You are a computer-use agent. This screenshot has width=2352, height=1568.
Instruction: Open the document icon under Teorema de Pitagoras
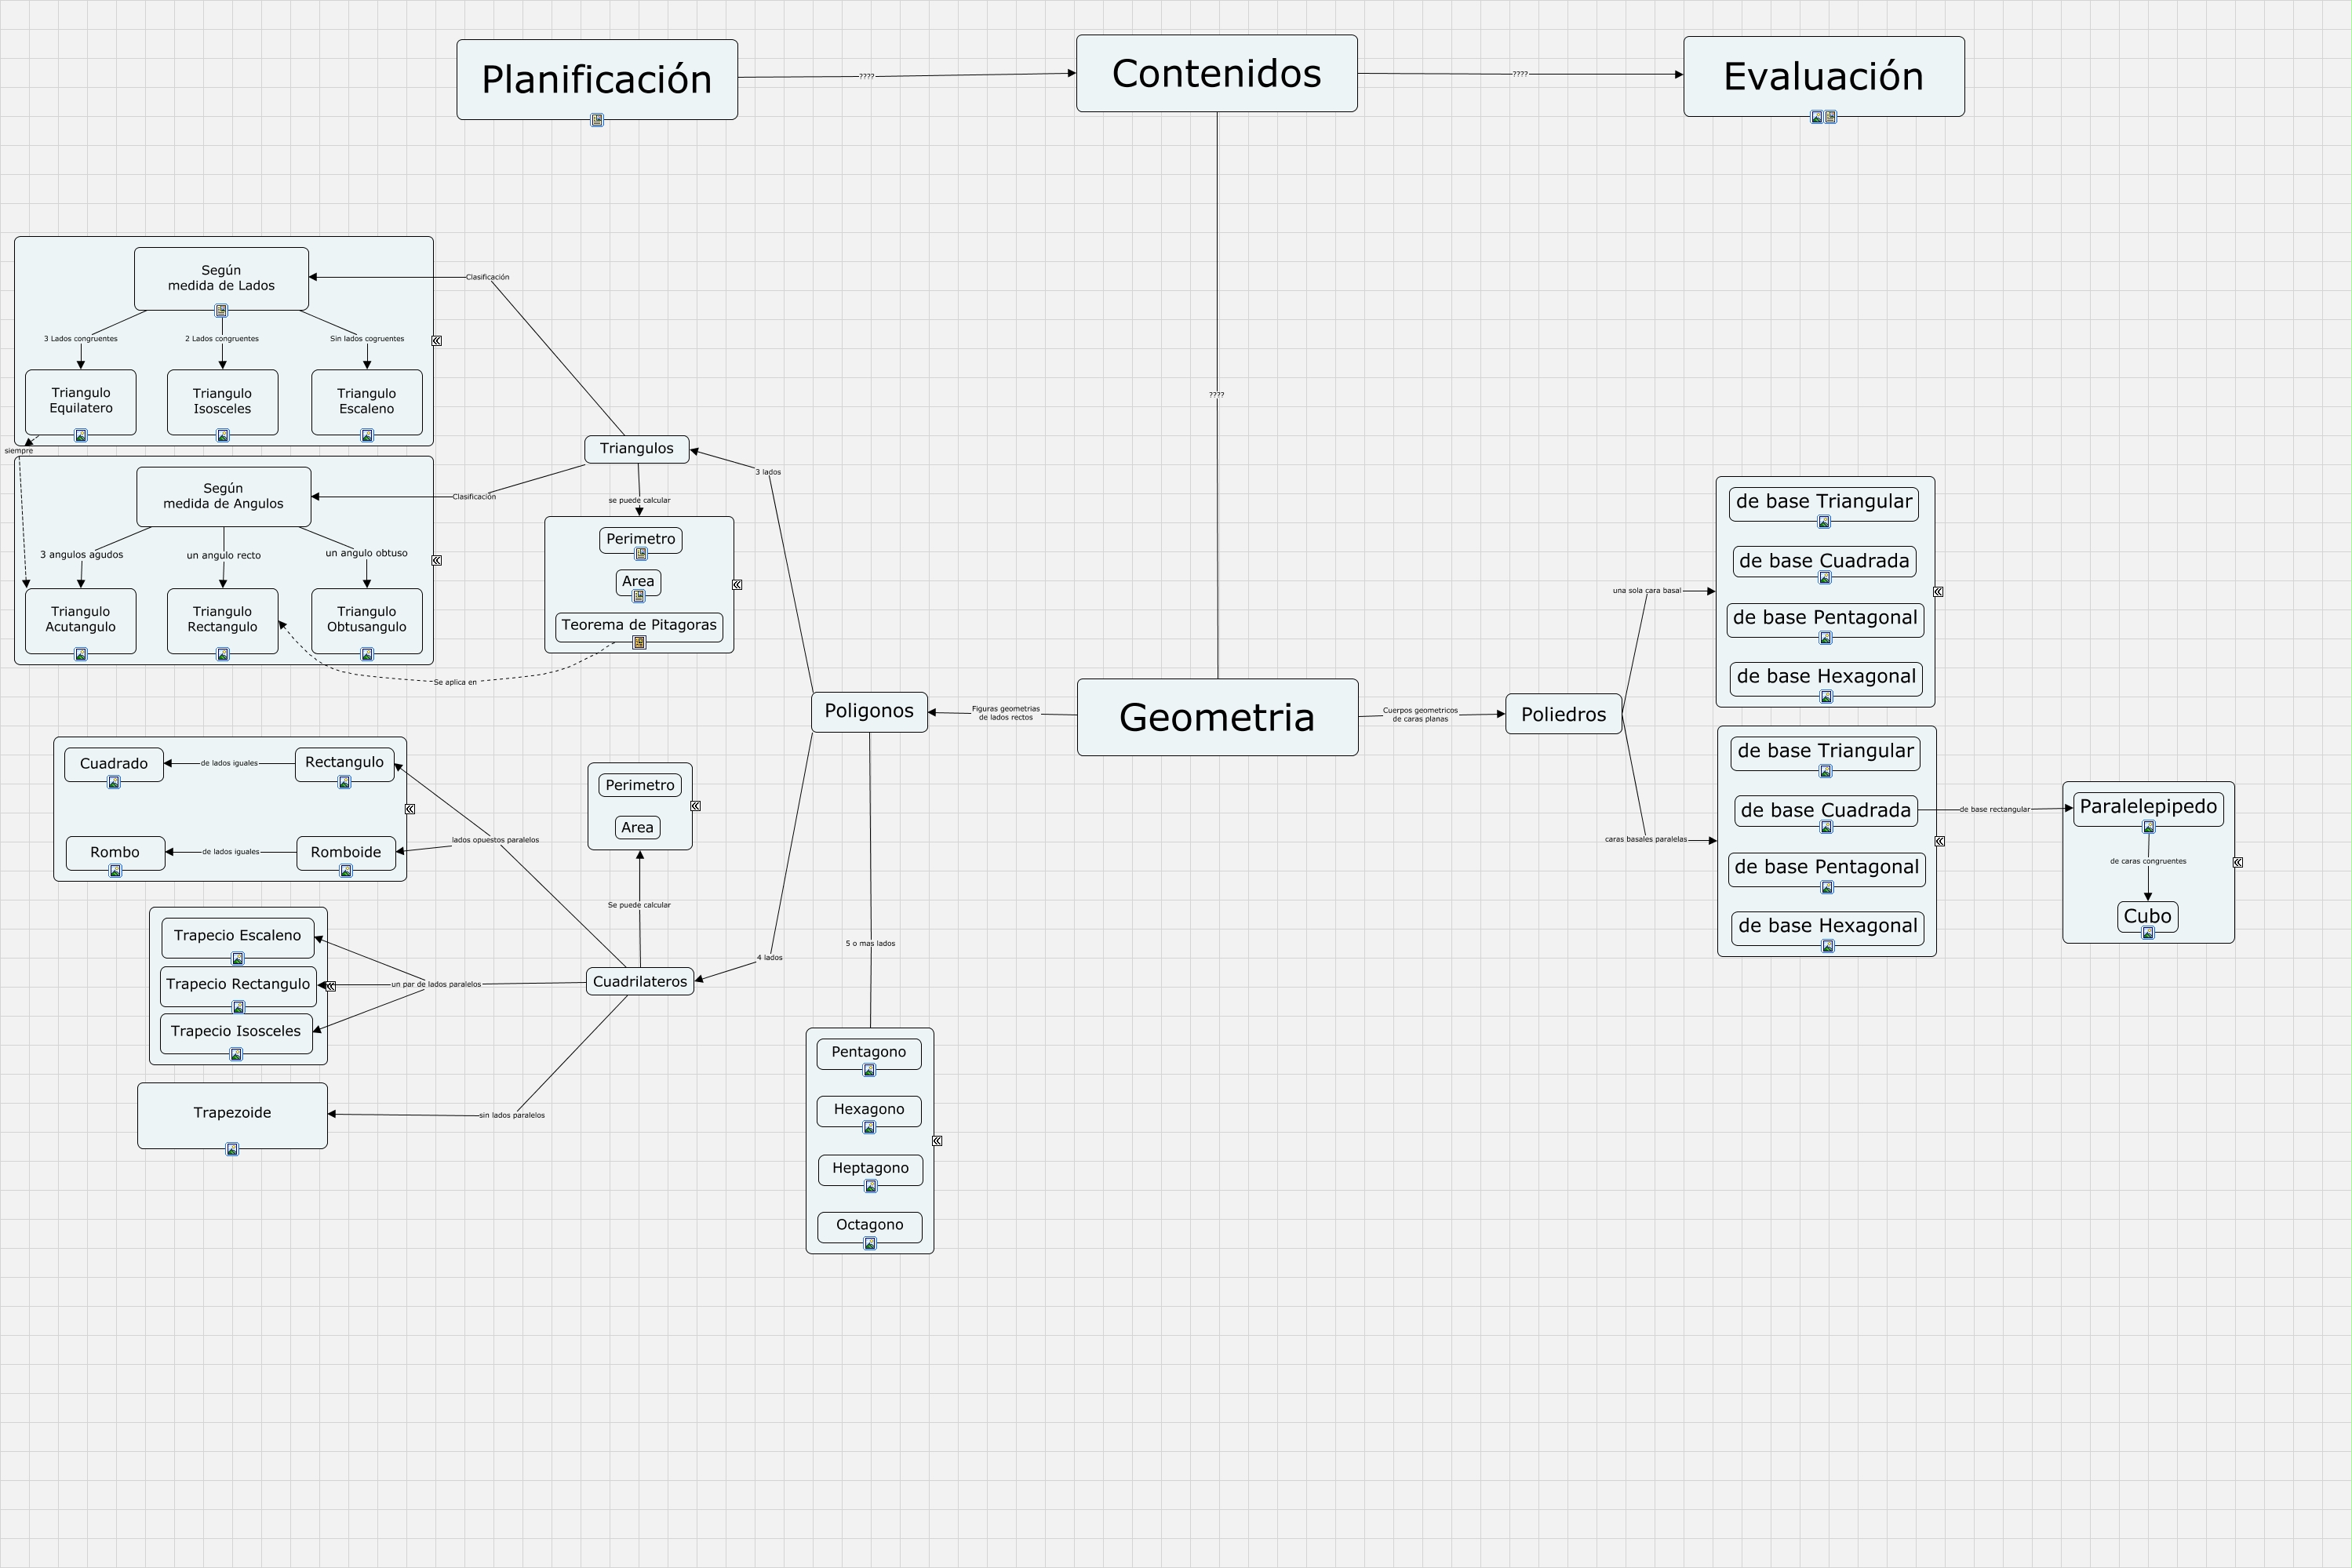[x=639, y=642]
